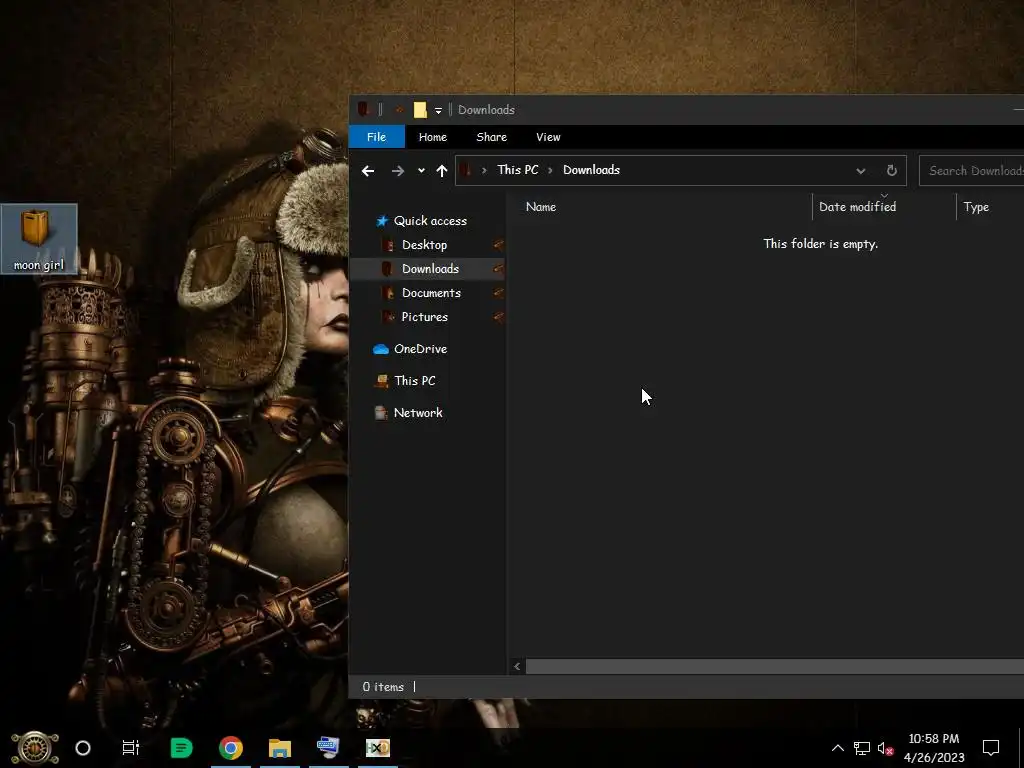The image size is (1024, 768).
Task: Open recent locations dropdown arrow
Action: pyautogui.click(x=421, y=171)
